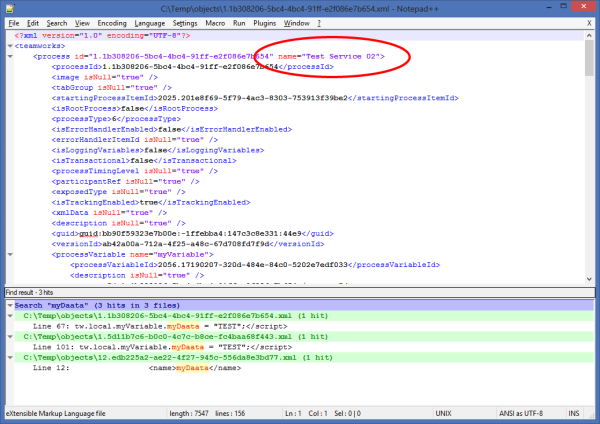Click the isTransactional line

point(144,160)
